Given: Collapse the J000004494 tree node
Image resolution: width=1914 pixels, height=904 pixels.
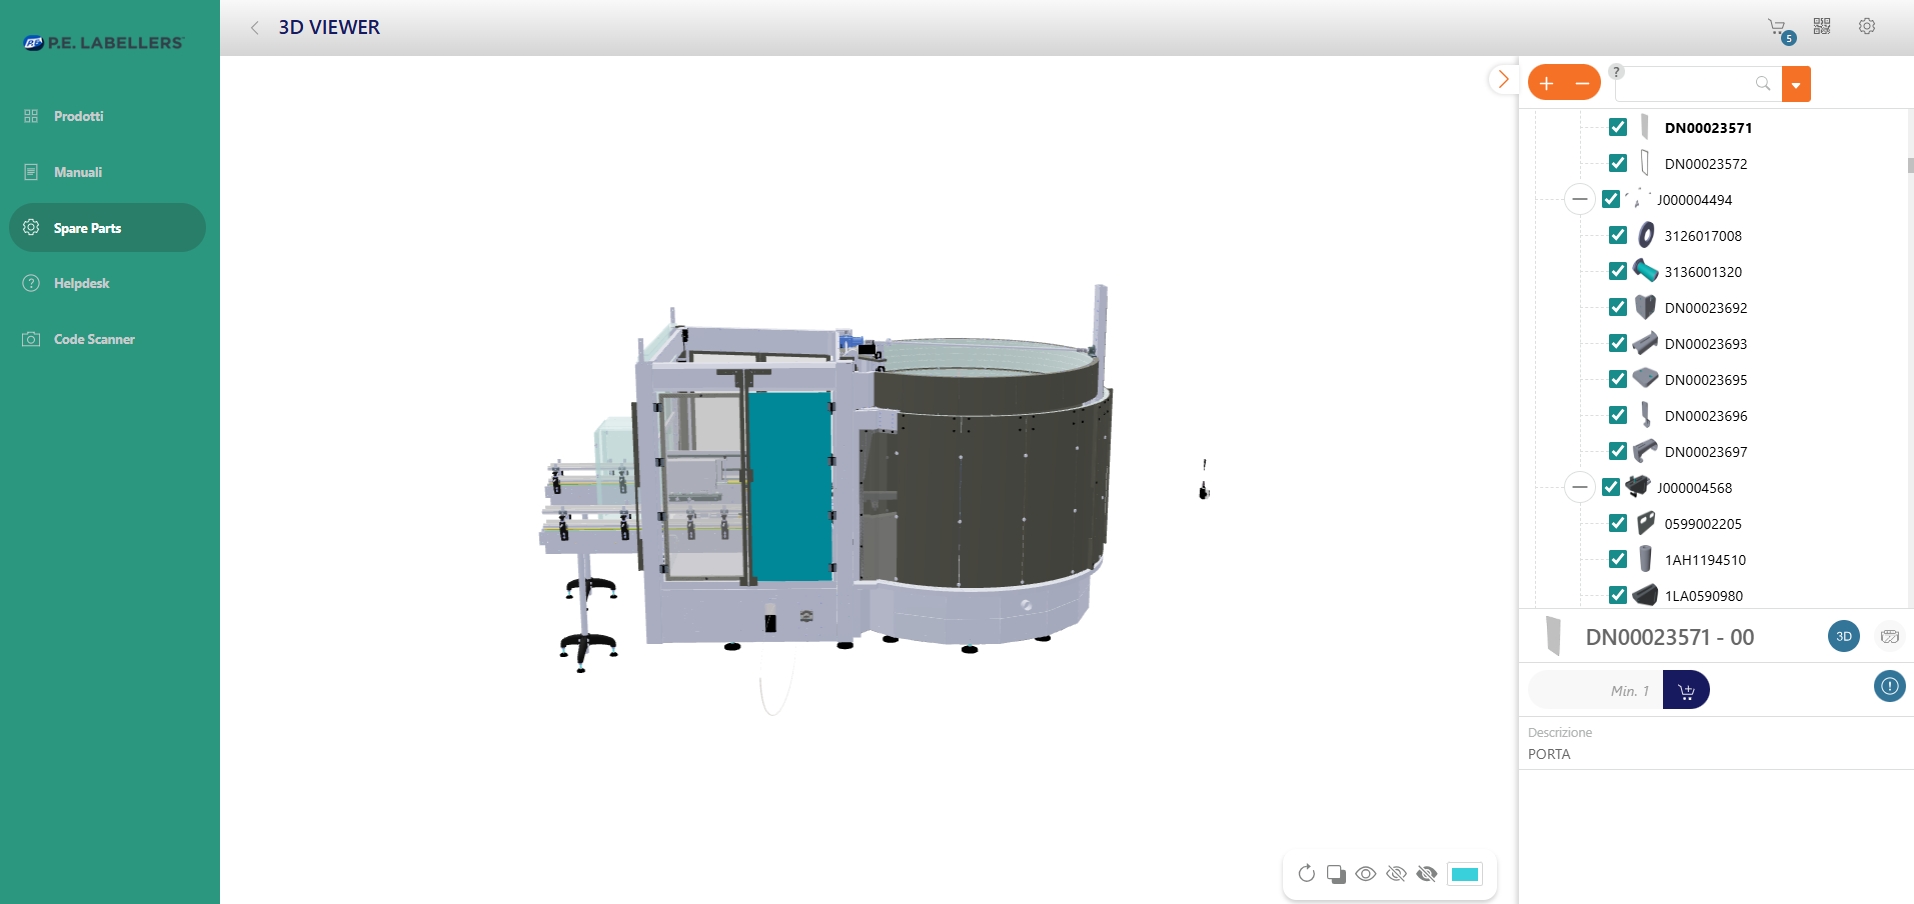Looking at the screenshot, I should tap(1579, 199).
